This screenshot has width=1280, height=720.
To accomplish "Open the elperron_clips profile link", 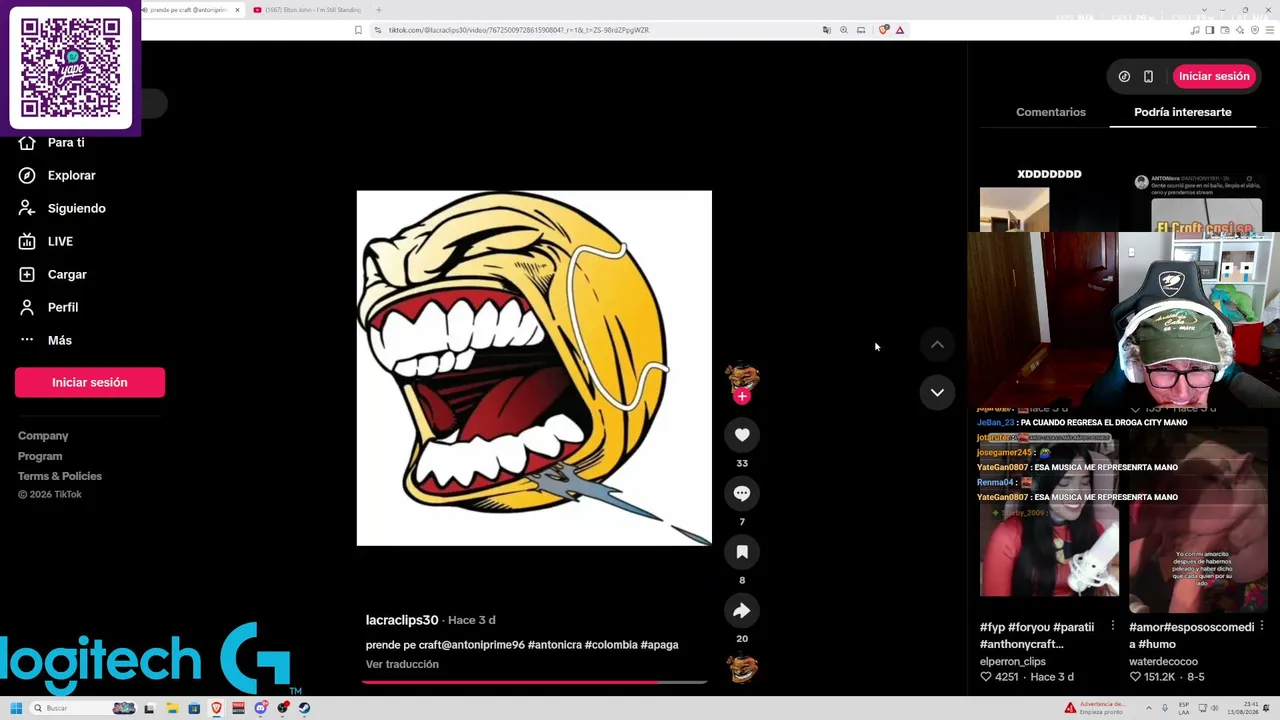I will pyautogui.click(x=1013, y=661).
